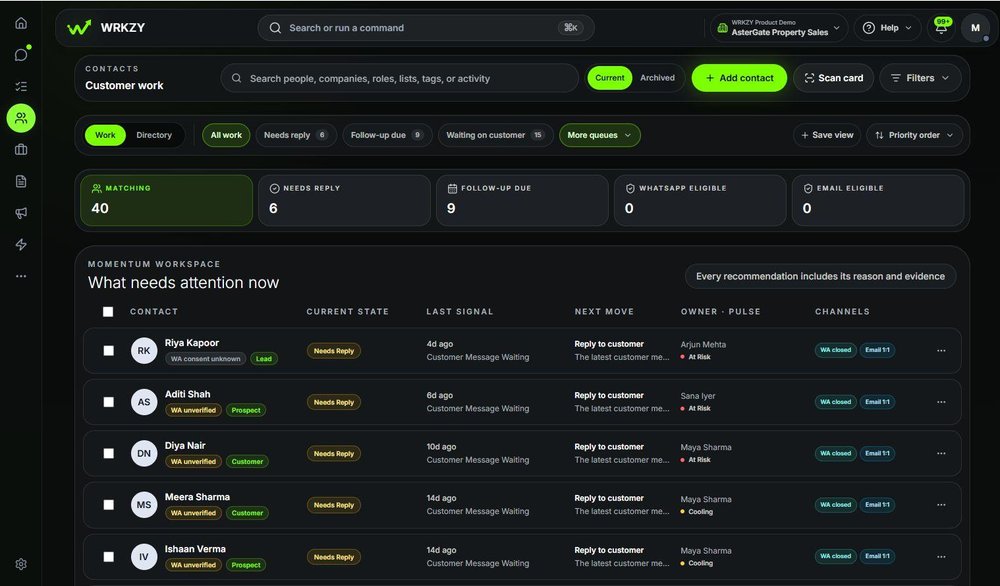
Task: Switch to Current contacts toggle
Action: coord(610,78)
